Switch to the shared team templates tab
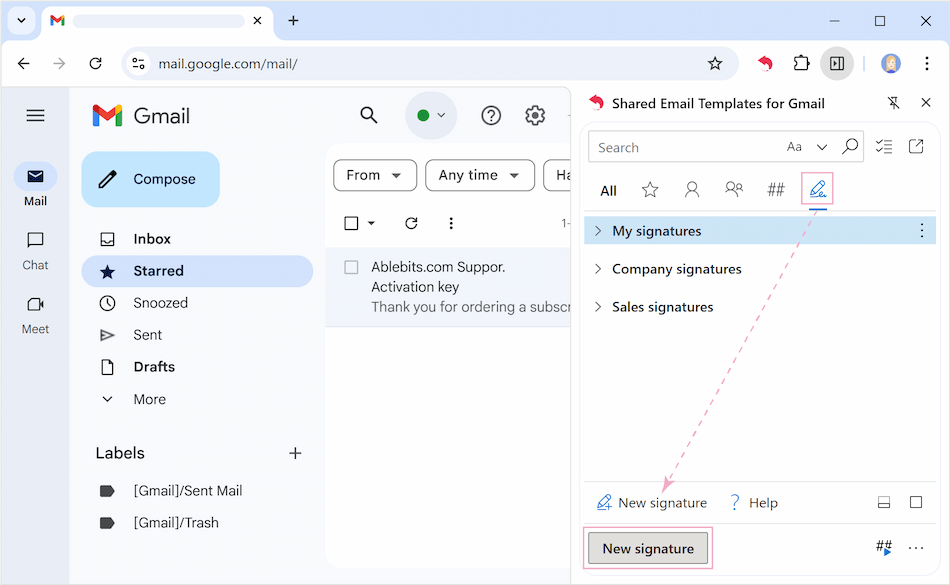Screen dimensions: 950x585 pyautogui.click(x=734, y=190)
